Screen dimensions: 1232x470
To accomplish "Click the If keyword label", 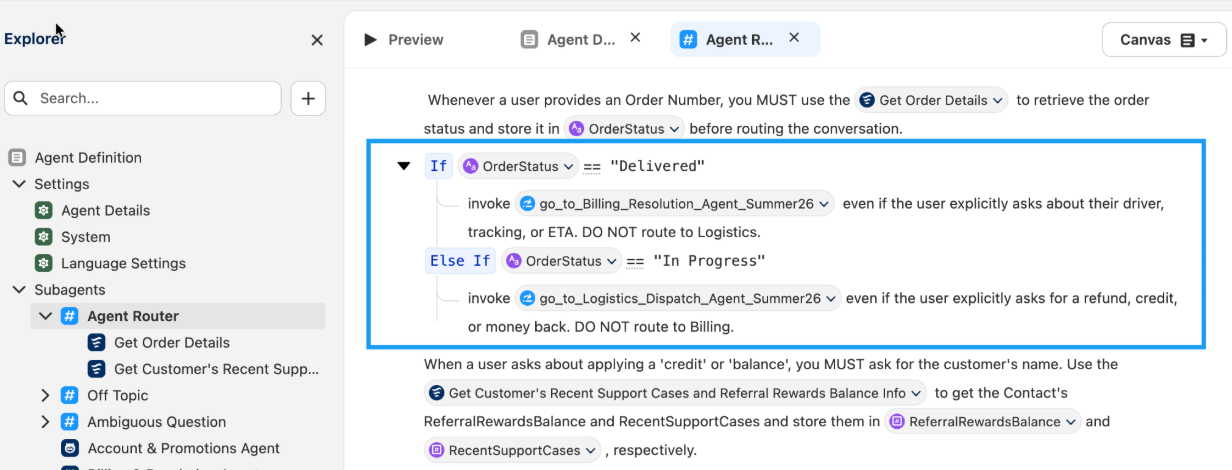I will (x=438, y=166).
